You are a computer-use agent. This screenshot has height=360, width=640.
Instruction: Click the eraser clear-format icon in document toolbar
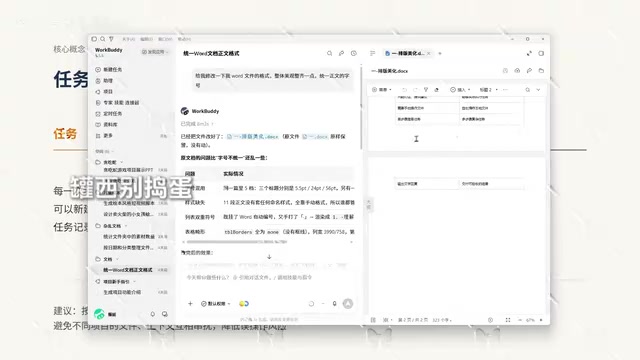436,89
